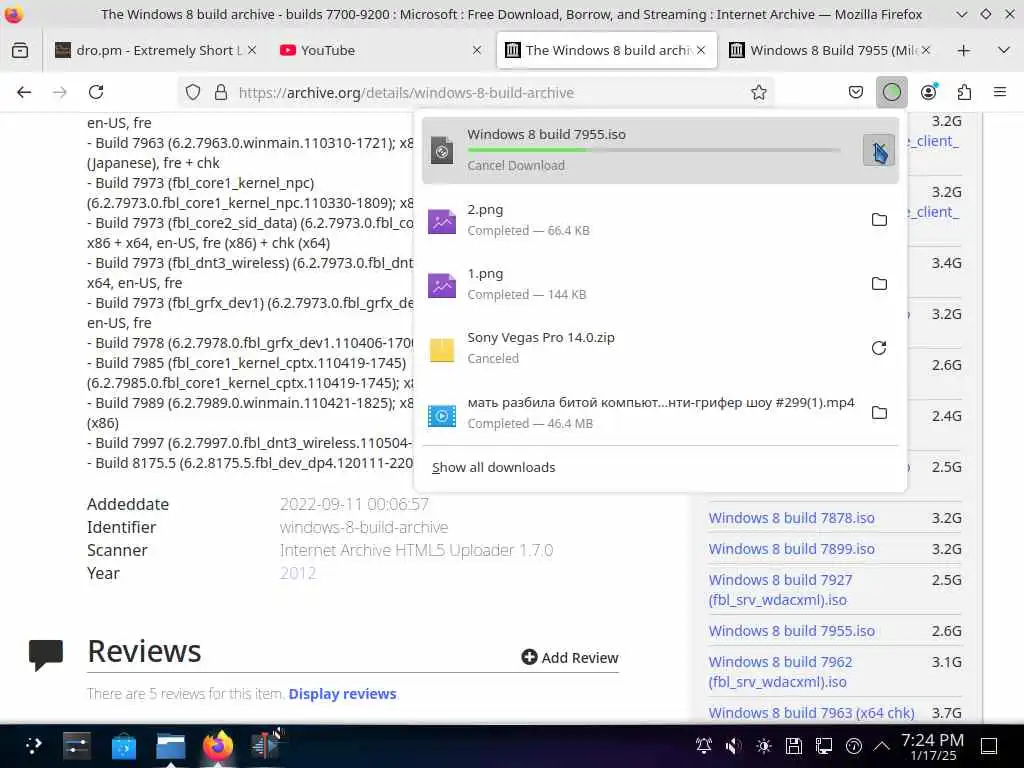Open Windows 8 build 7927 (fbl_srv_wdacxml).iso link

click(780, 590)
